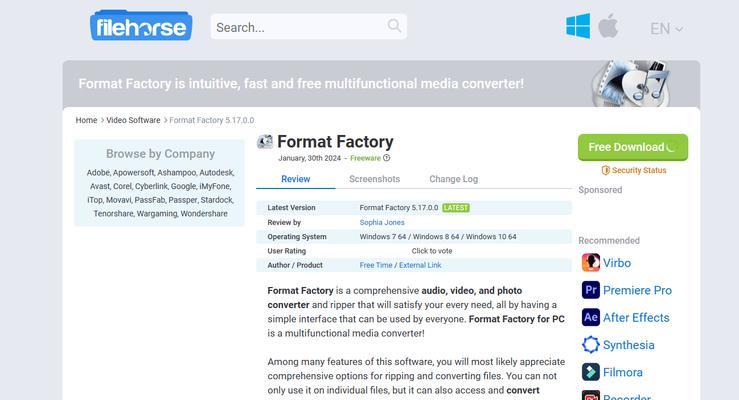Click the Format Factory app icon beside title

tap(265, 141)
